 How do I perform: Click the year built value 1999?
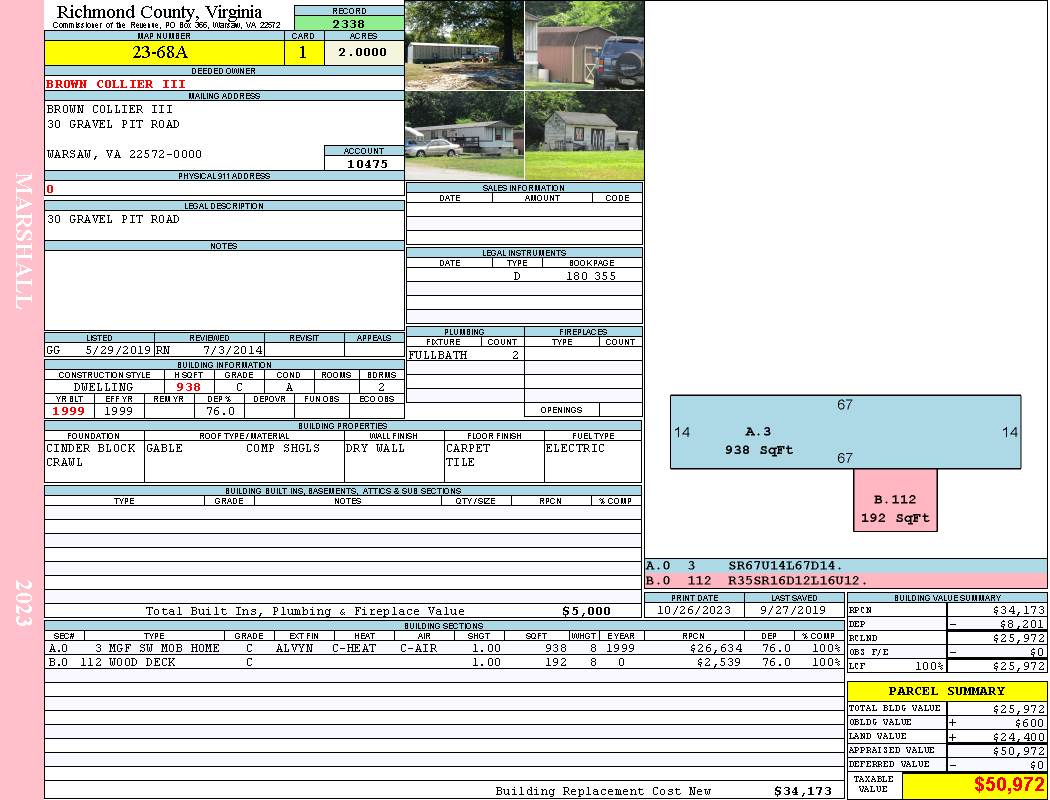coord(69,411)
